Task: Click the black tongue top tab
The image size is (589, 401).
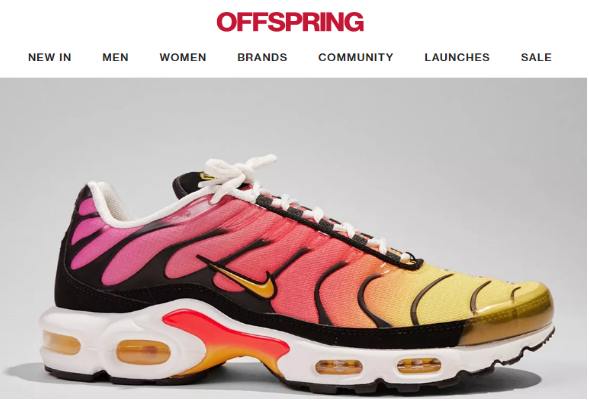Action: pyautogui.click(x=186, y=184)
